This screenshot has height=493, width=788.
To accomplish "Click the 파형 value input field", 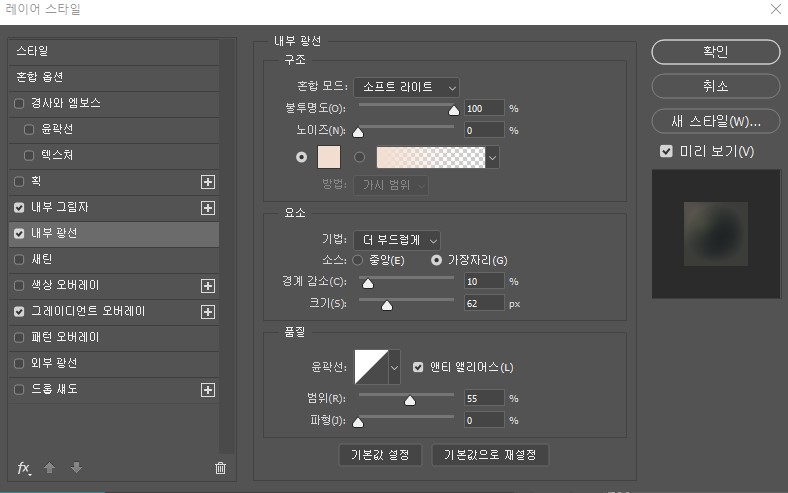I will click(484, 421).
